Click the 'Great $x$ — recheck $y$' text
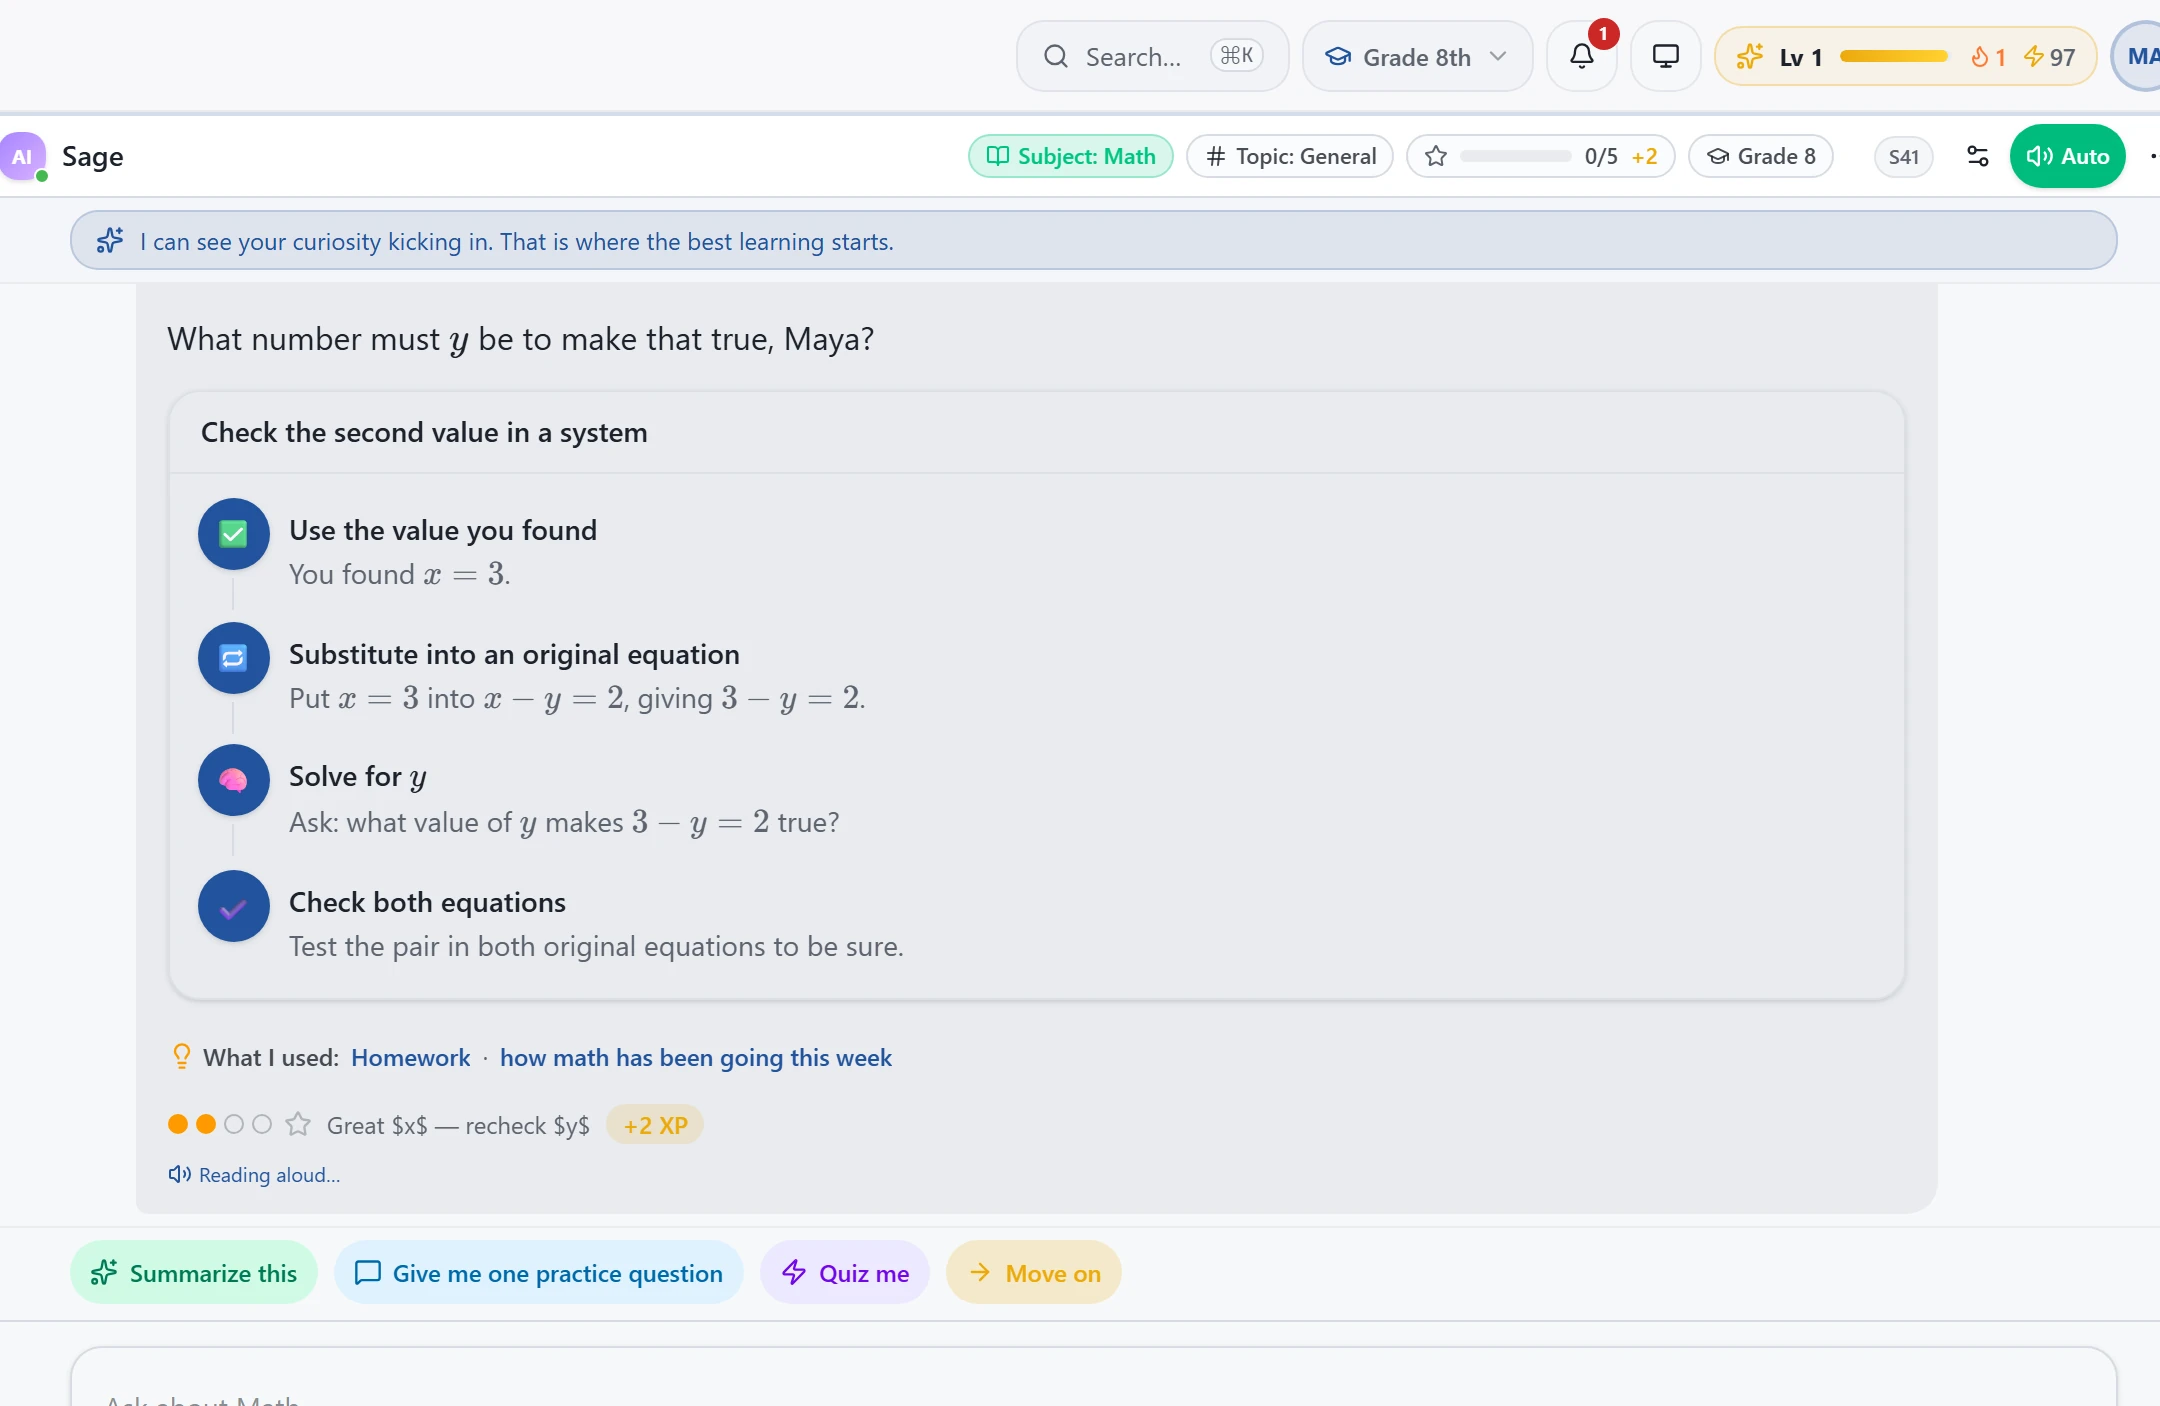This screenshot has width=2160, height=1406. pos(458,1125)
